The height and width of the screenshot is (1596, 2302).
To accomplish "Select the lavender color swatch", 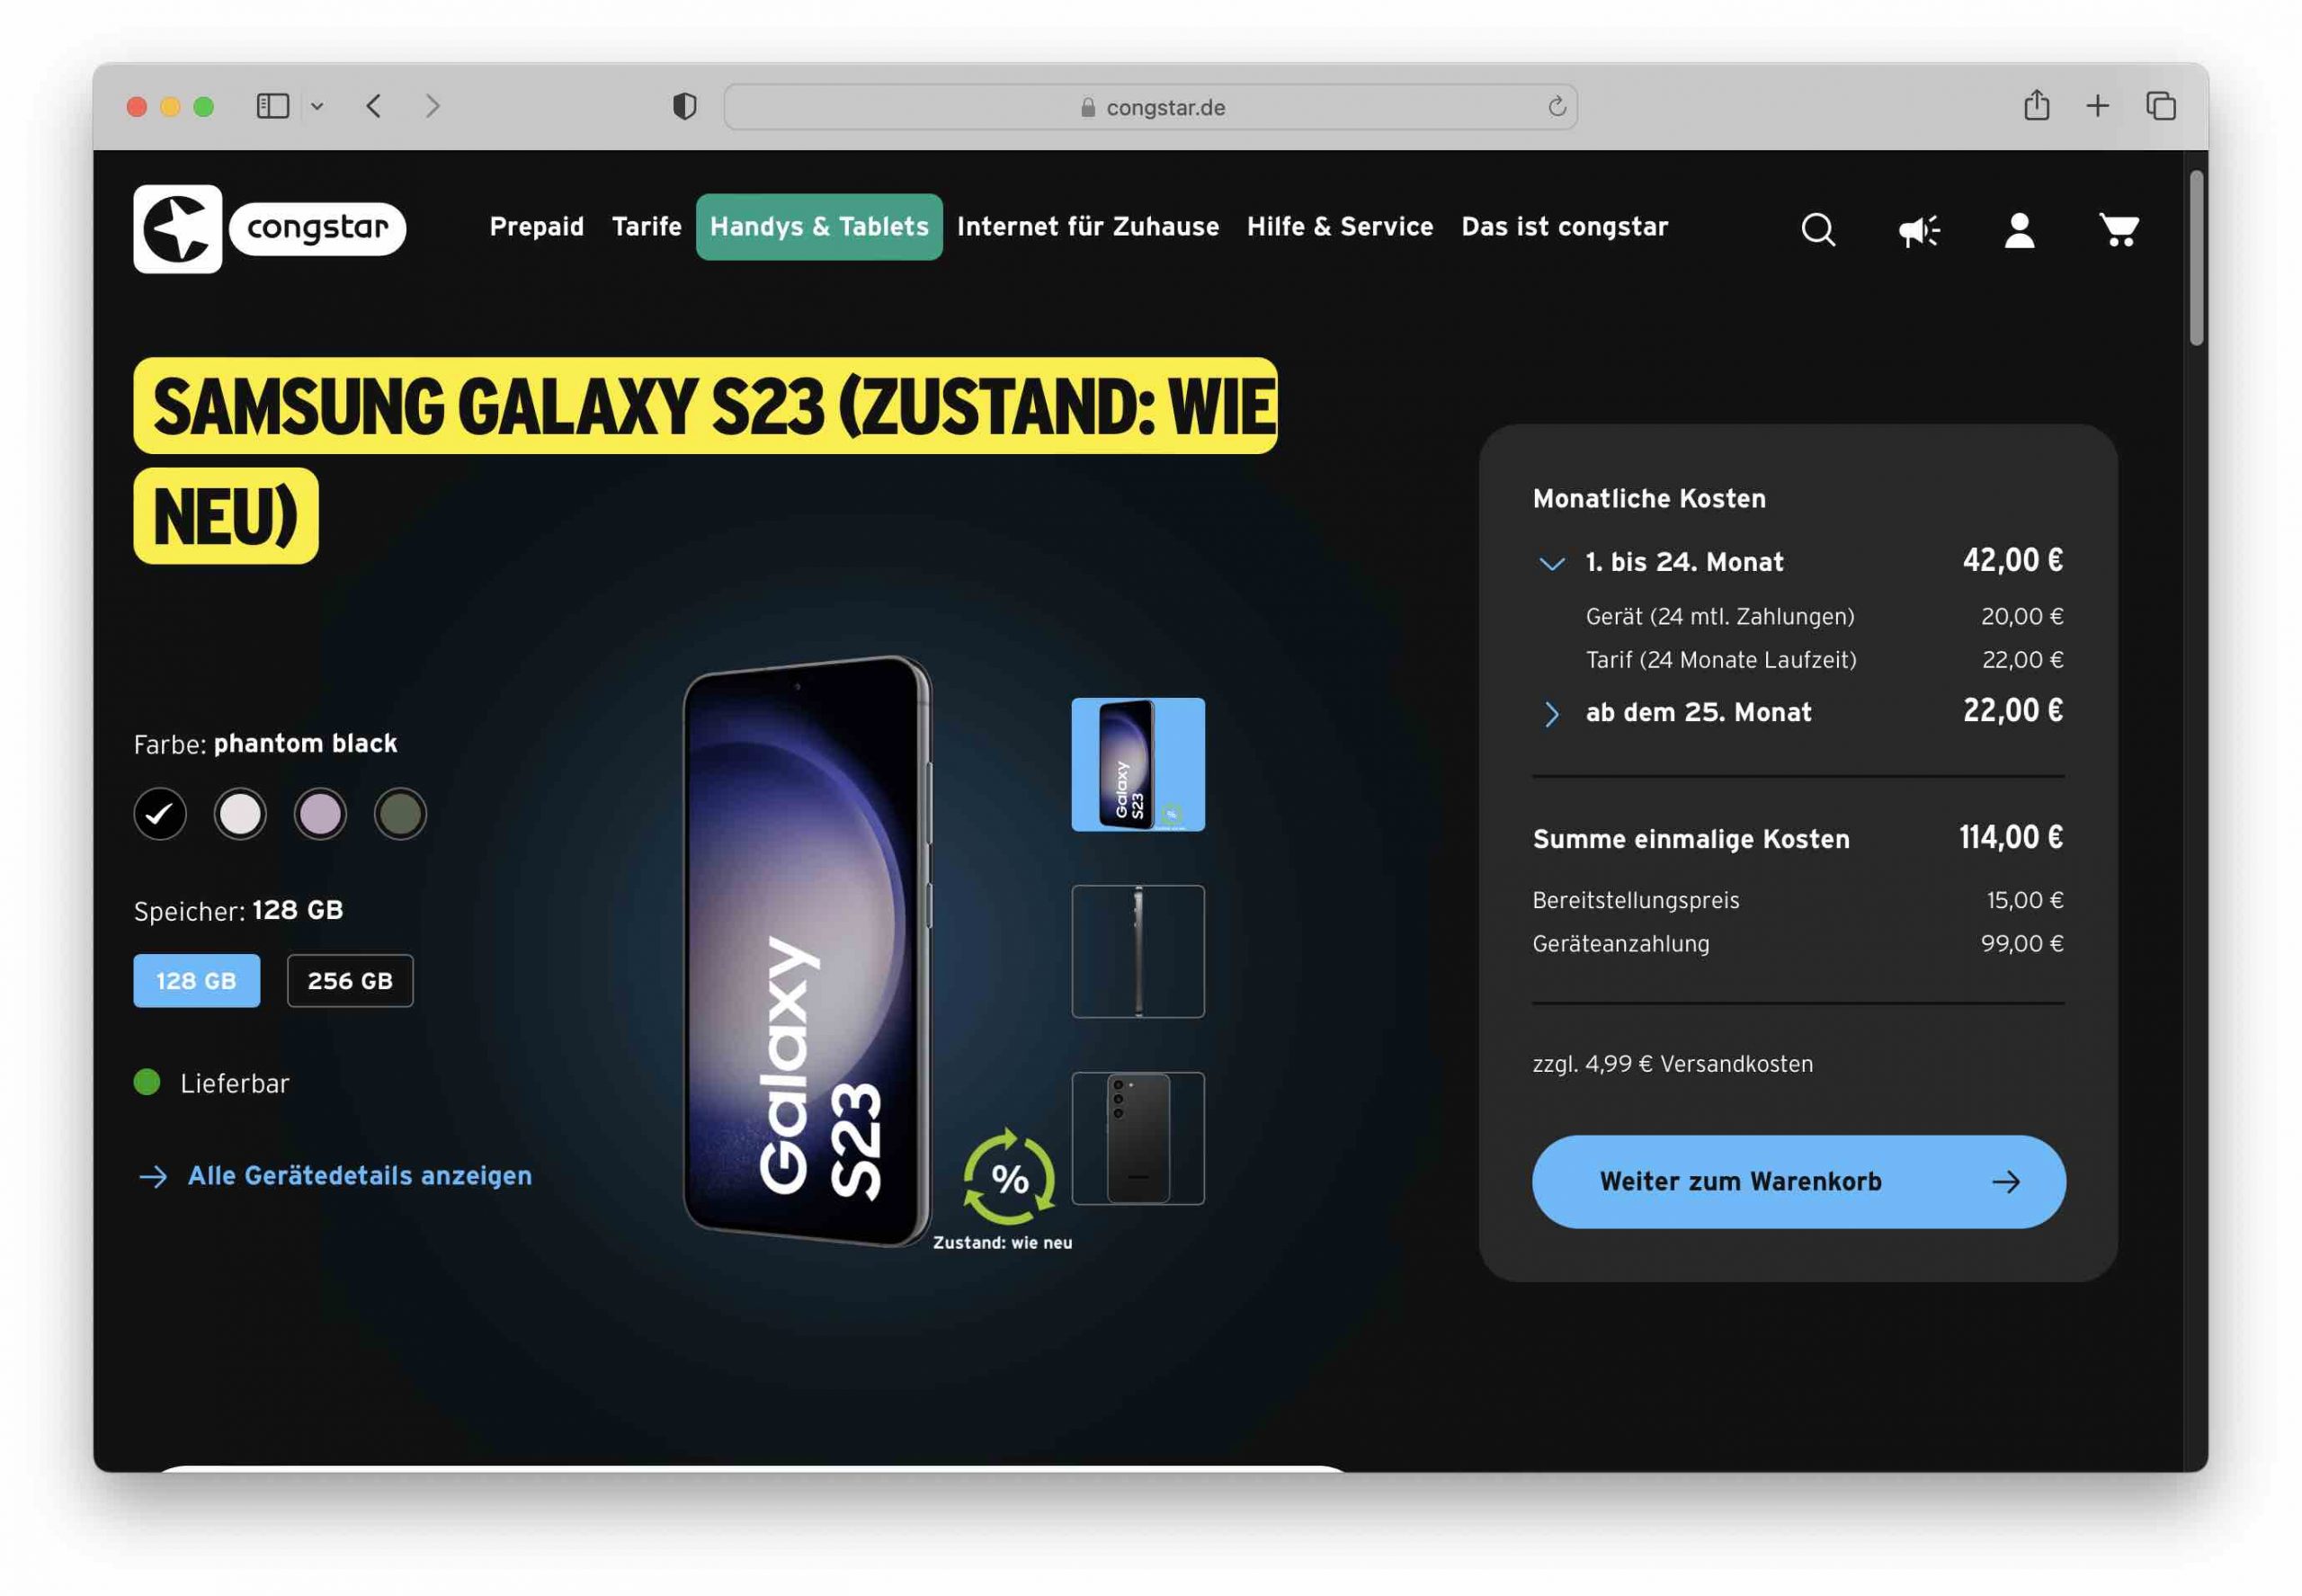I will click(320, 814).
